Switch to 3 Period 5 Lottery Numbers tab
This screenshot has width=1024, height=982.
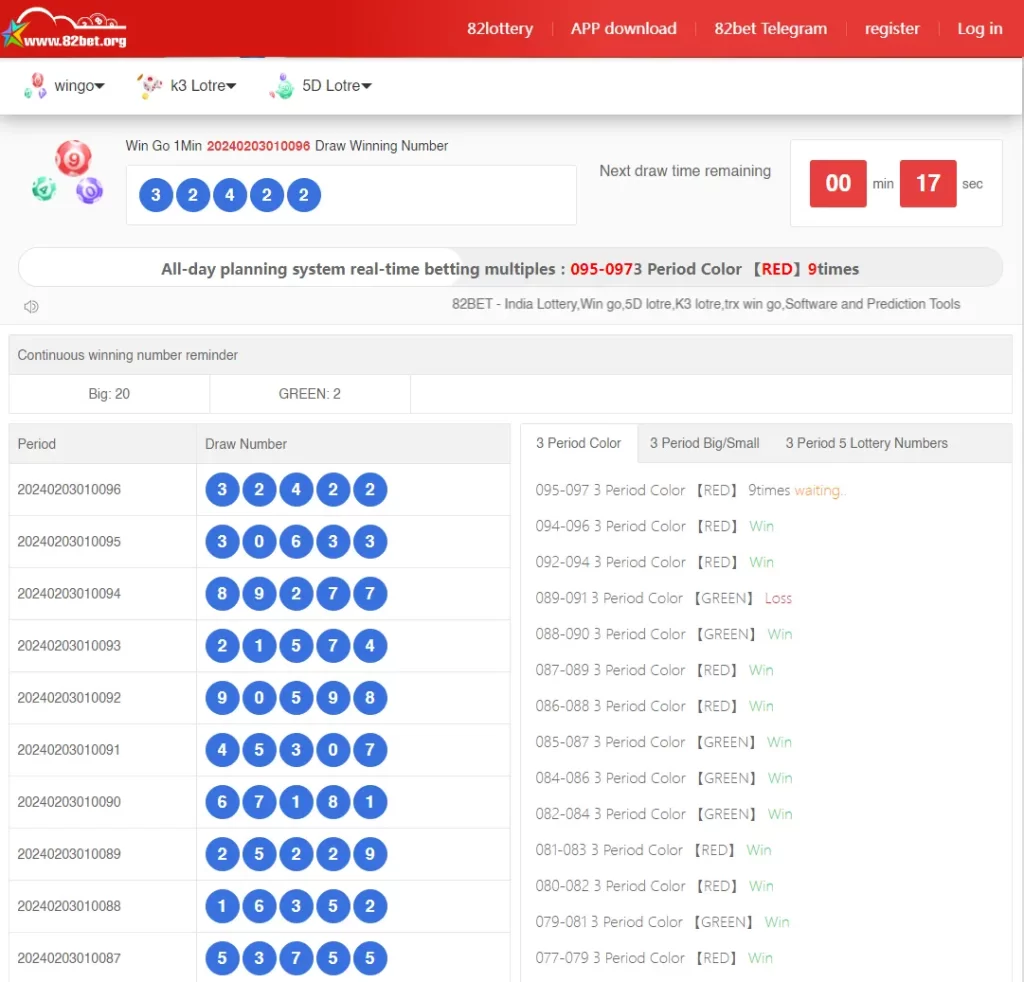click(x=866, y=443)
